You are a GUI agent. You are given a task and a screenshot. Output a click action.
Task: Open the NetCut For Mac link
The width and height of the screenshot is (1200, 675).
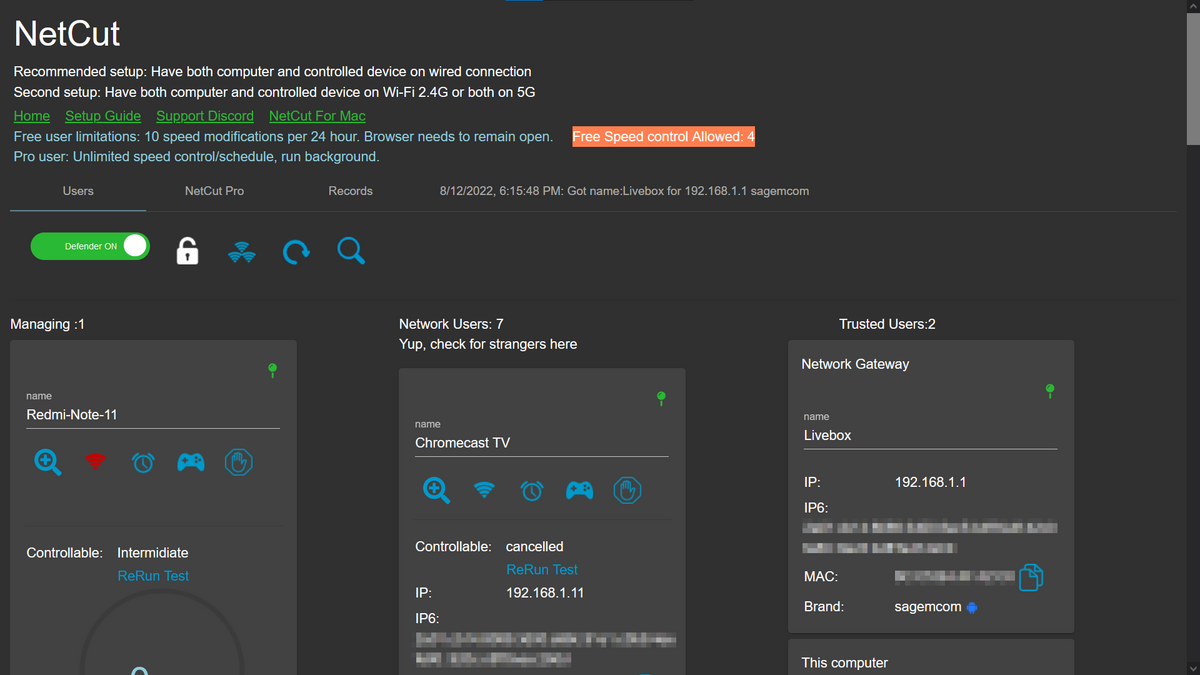coord(317,116)
